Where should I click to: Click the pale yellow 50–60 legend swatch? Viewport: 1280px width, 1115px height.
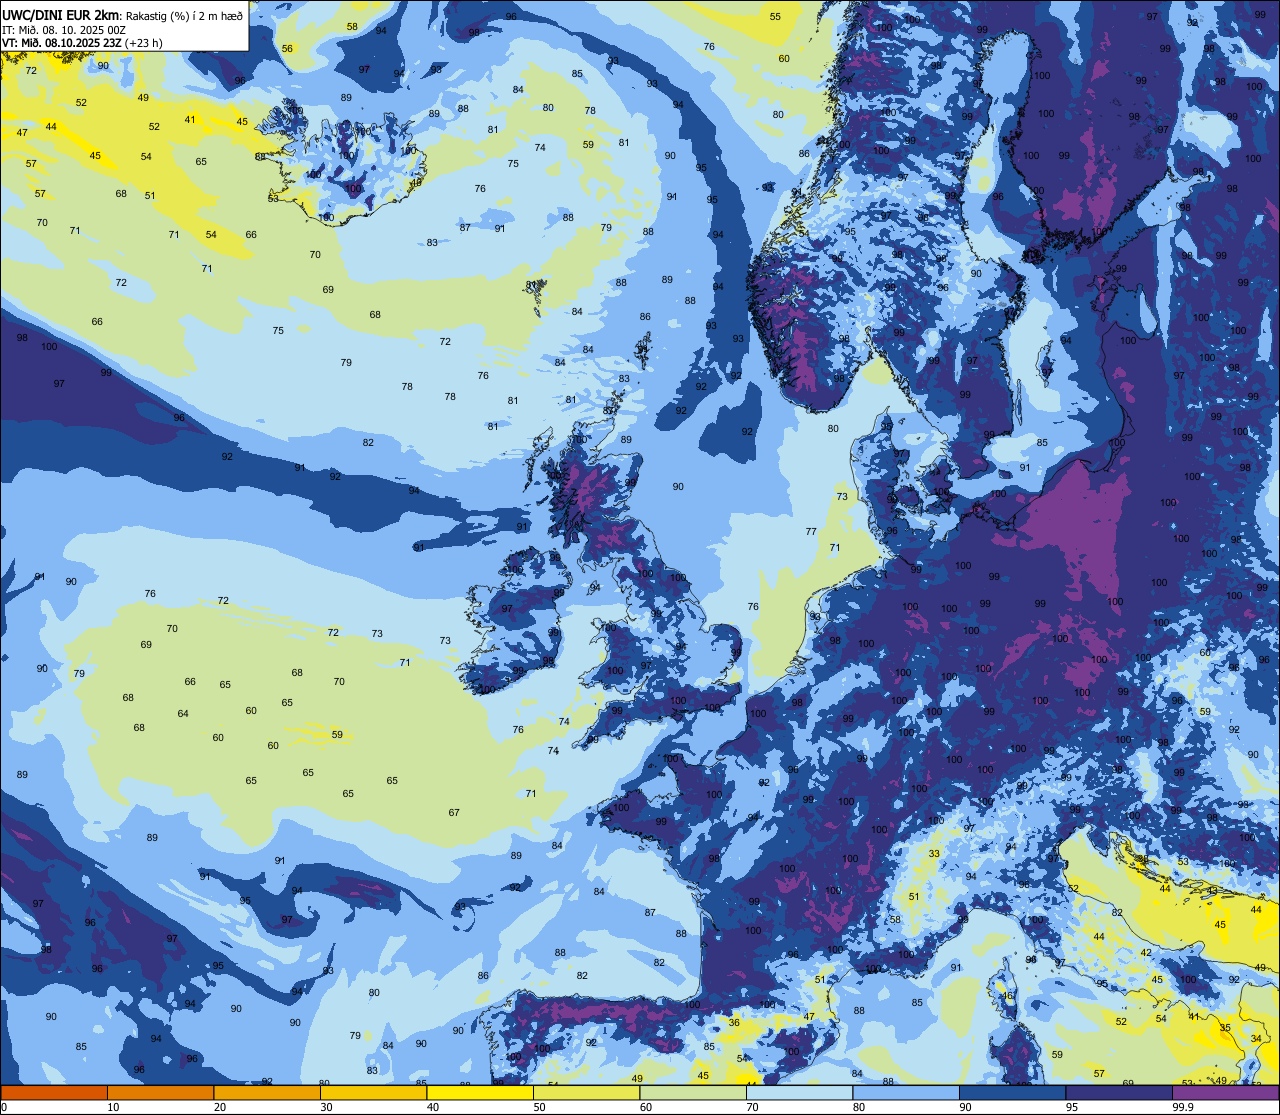click(586, 1092)
